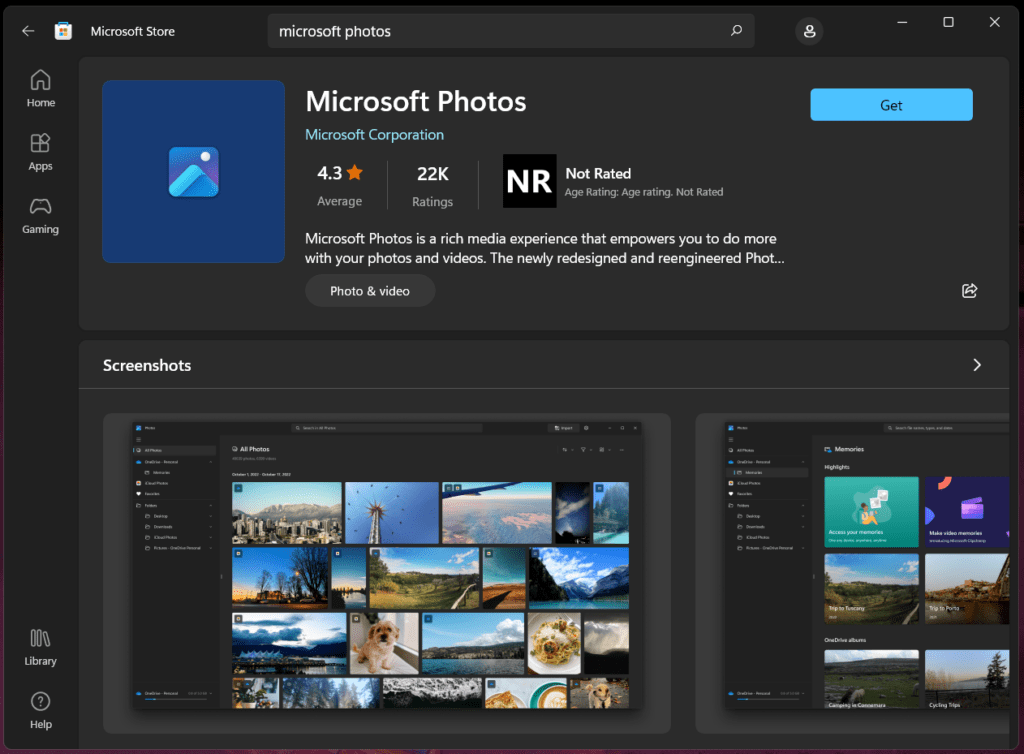1024x754 pixels.
Task: Click the Microsoft Photos title
Action: (x=416, y=102)
